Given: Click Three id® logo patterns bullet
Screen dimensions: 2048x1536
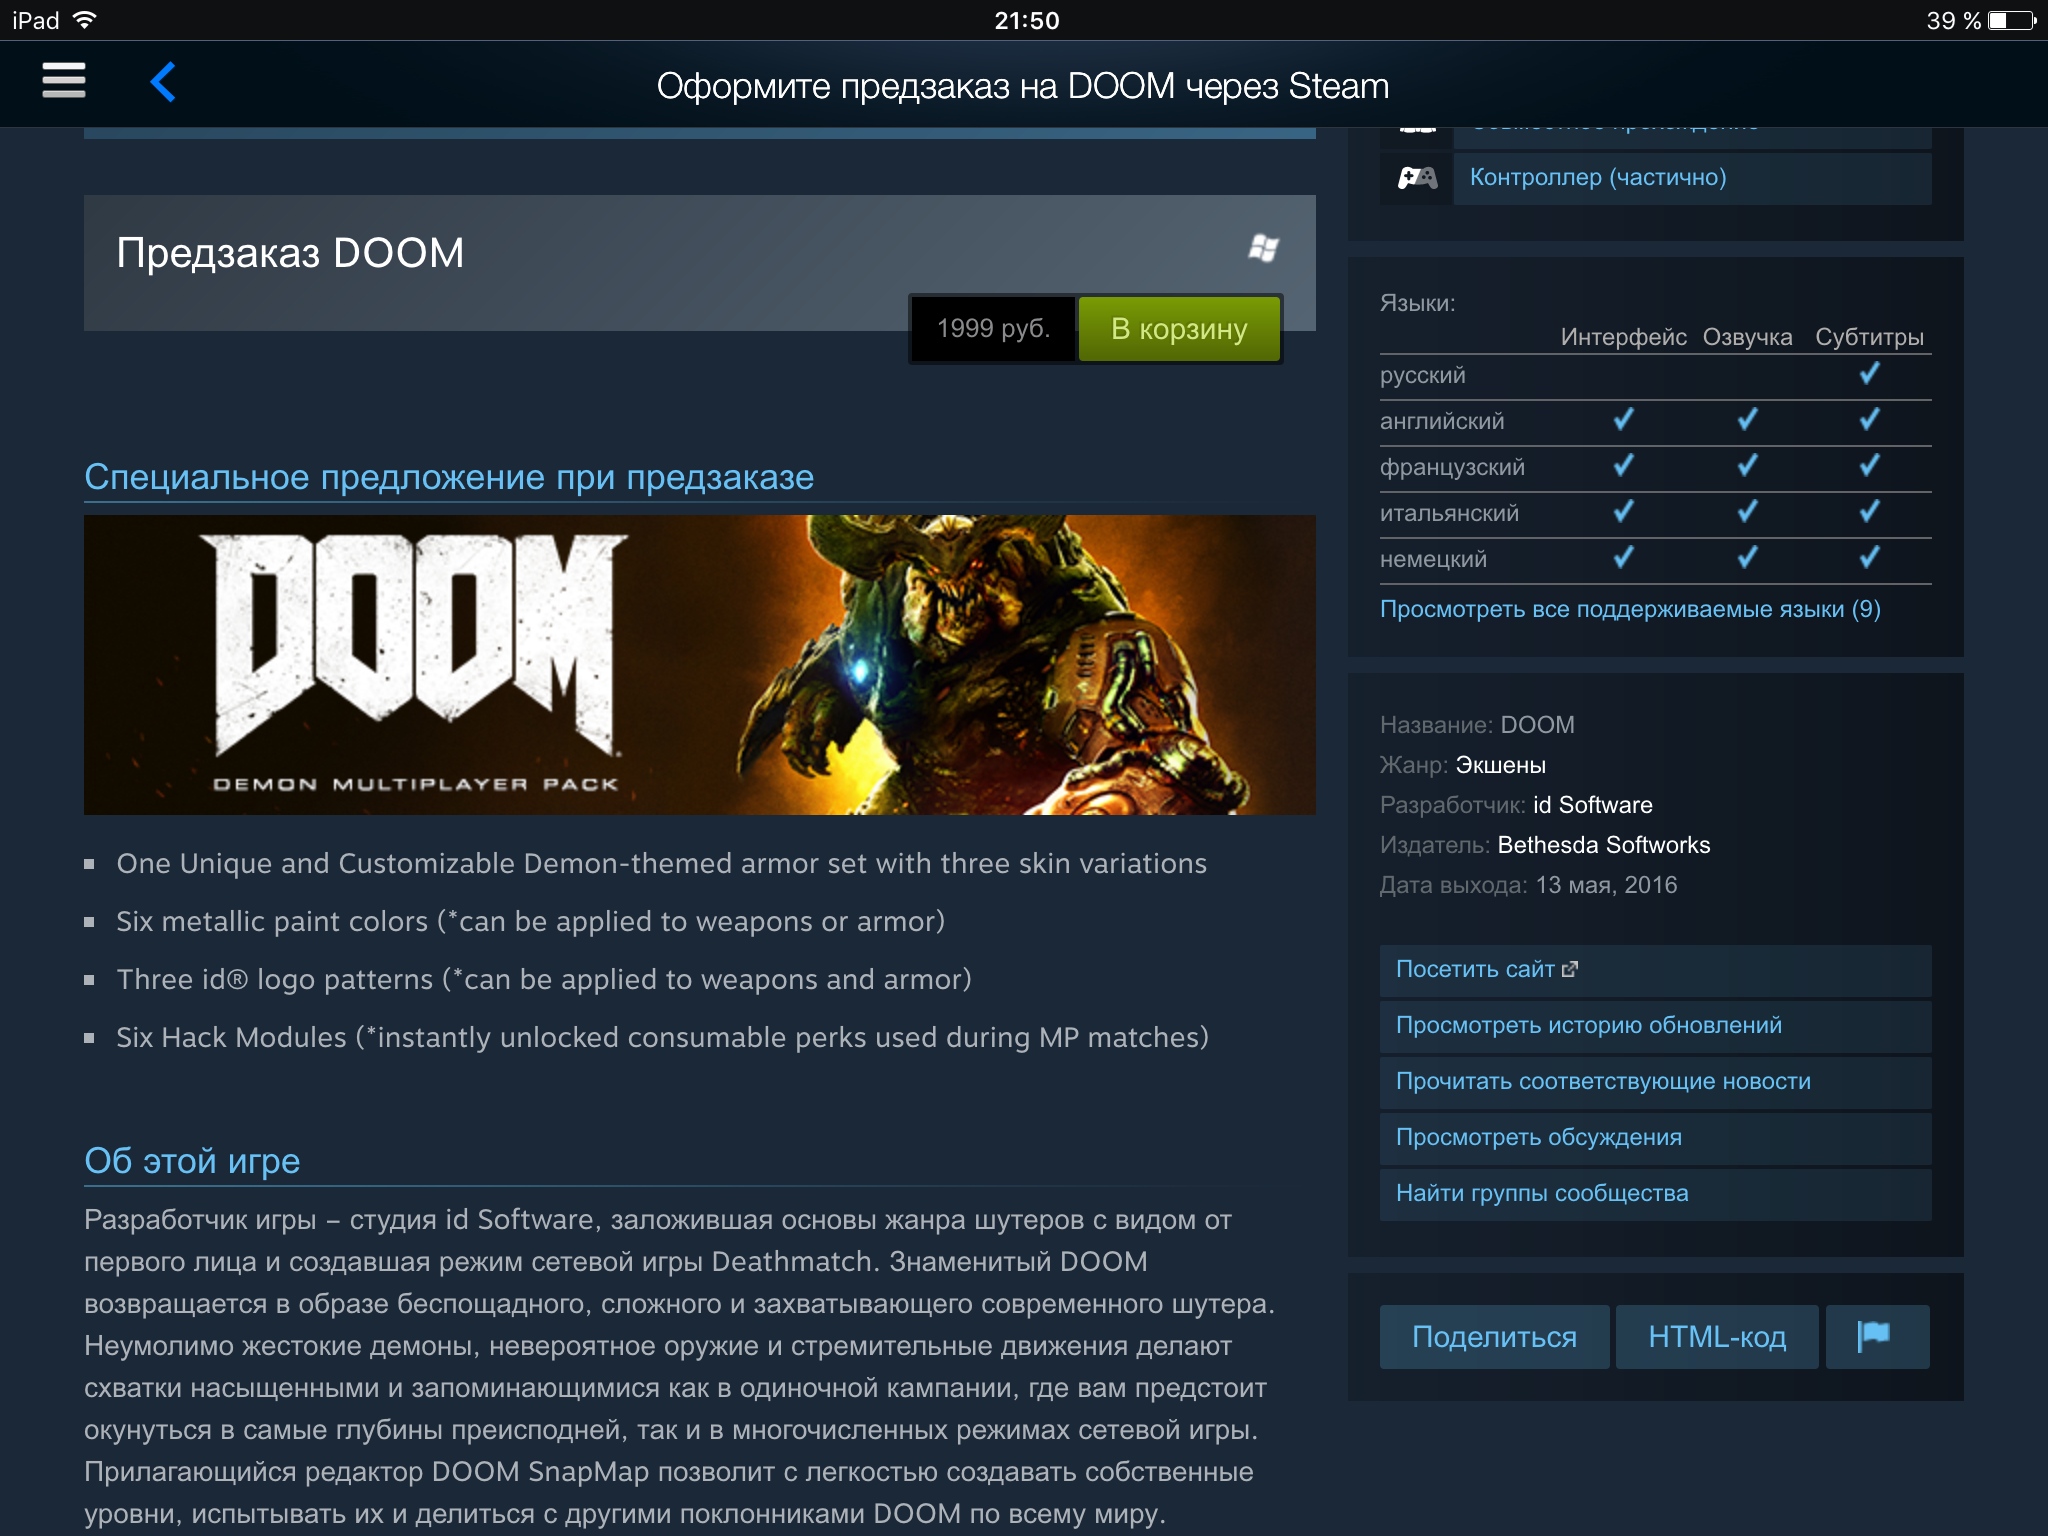Looking at the screenshot, I should [x=544, y=979].
